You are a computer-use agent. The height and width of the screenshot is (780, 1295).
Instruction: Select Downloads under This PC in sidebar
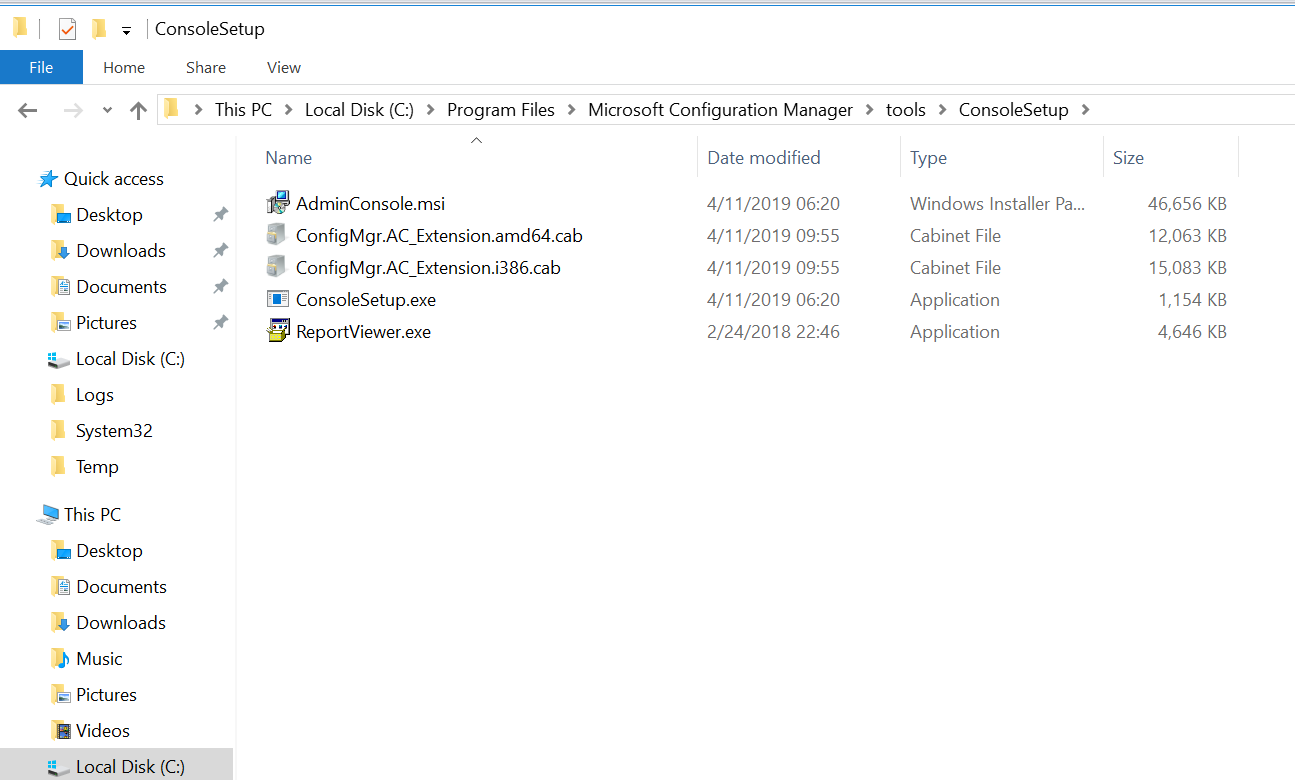click(x=121, y=623)
